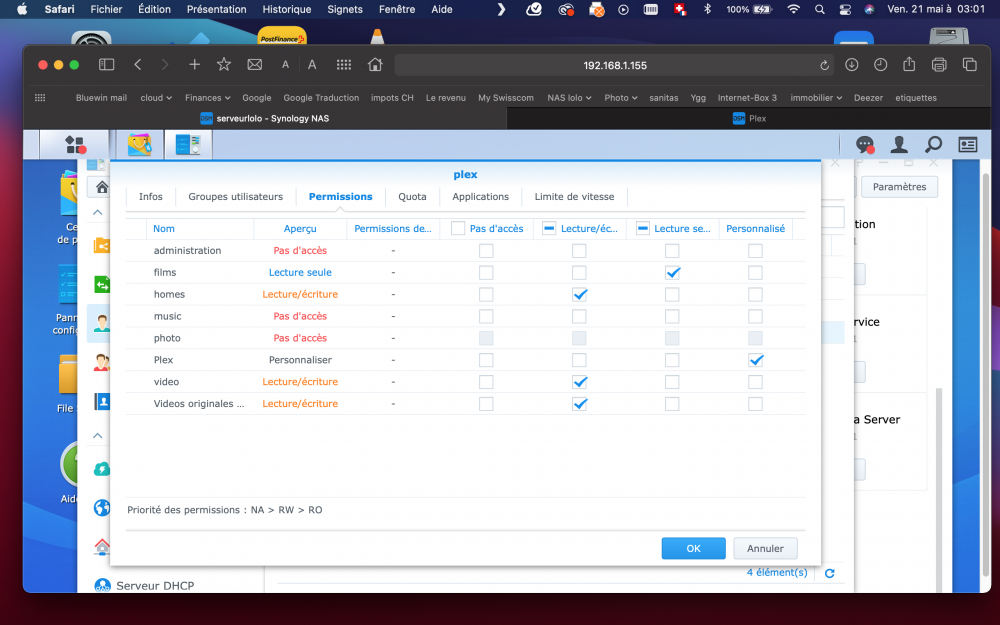
Task: Refresh the list with the reload icon
Action: pos(830,573)
